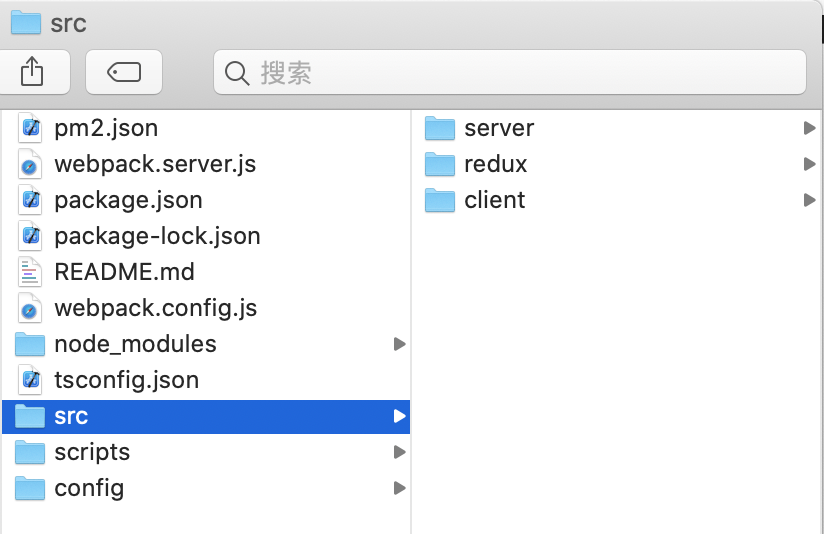Screen dimensions: 824x534
Task: Select the README.md document icon
Action: point(30,272)
